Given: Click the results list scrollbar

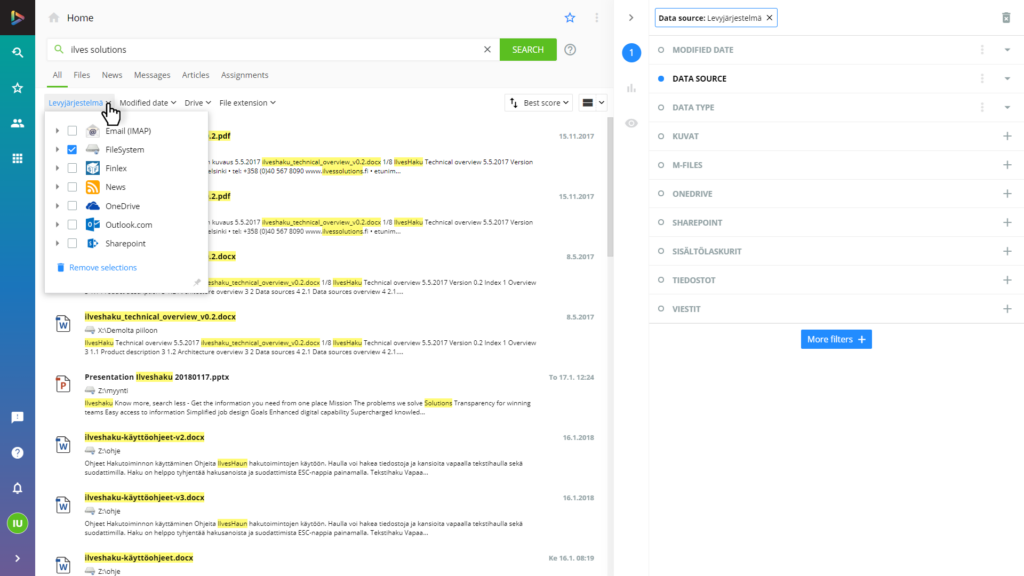Looking at the screenshot, I should [x=611, y=186].
